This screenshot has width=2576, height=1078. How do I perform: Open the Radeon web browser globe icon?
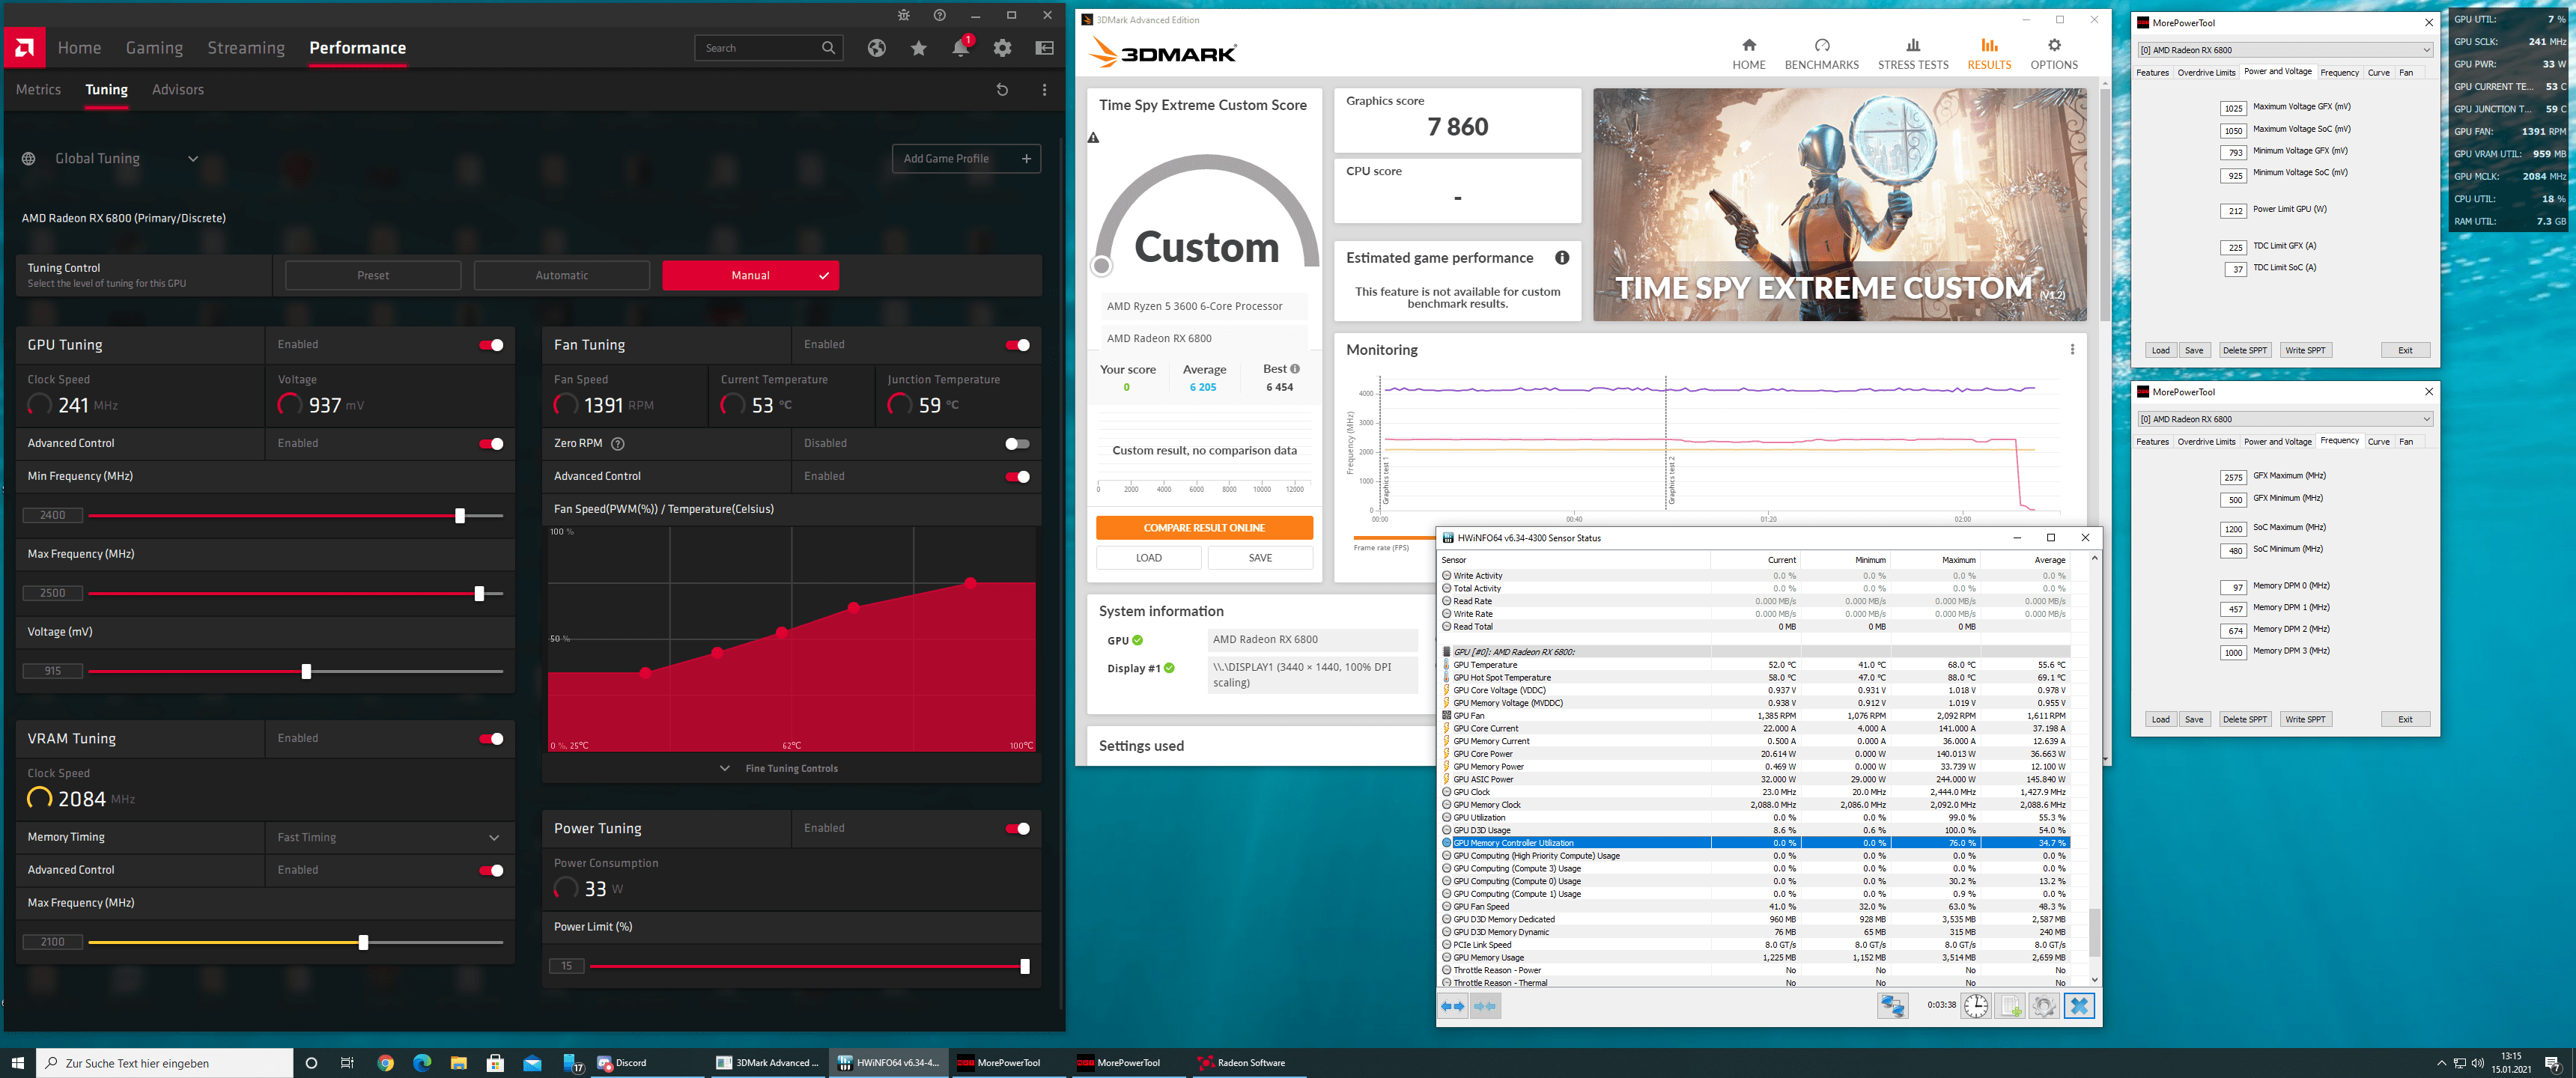coord(876,48)
